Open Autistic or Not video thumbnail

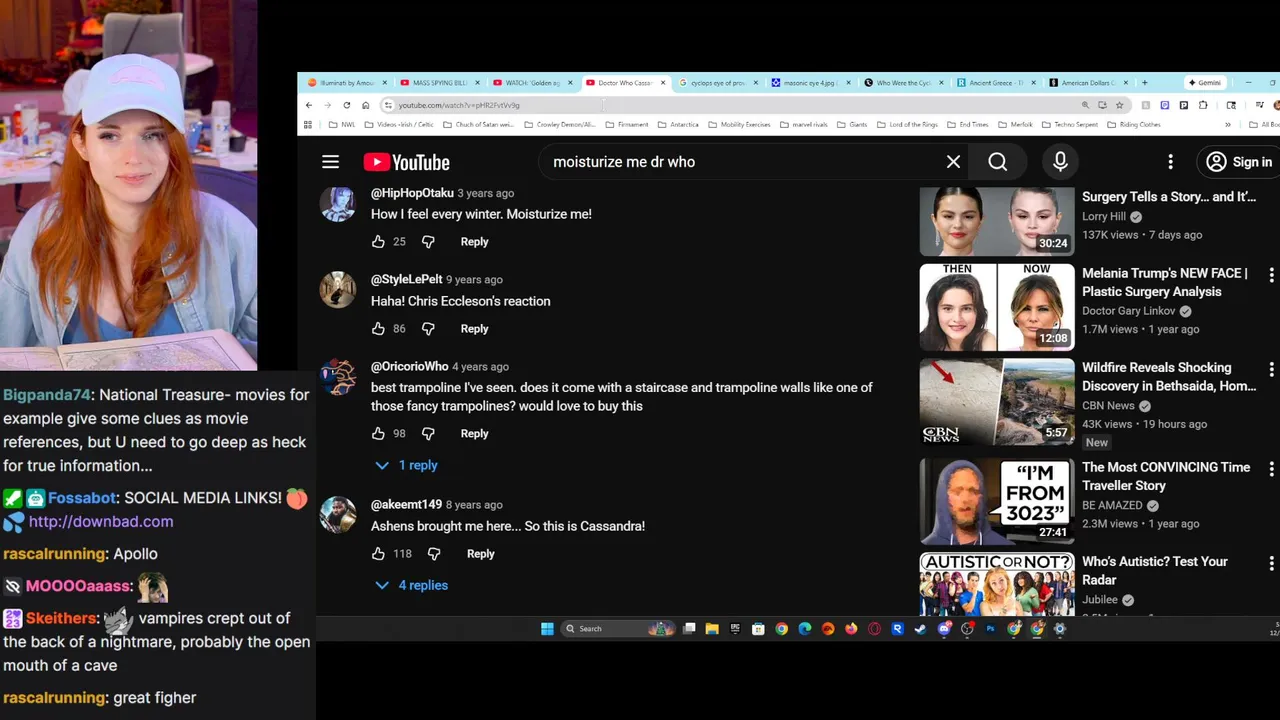point(997,584)
